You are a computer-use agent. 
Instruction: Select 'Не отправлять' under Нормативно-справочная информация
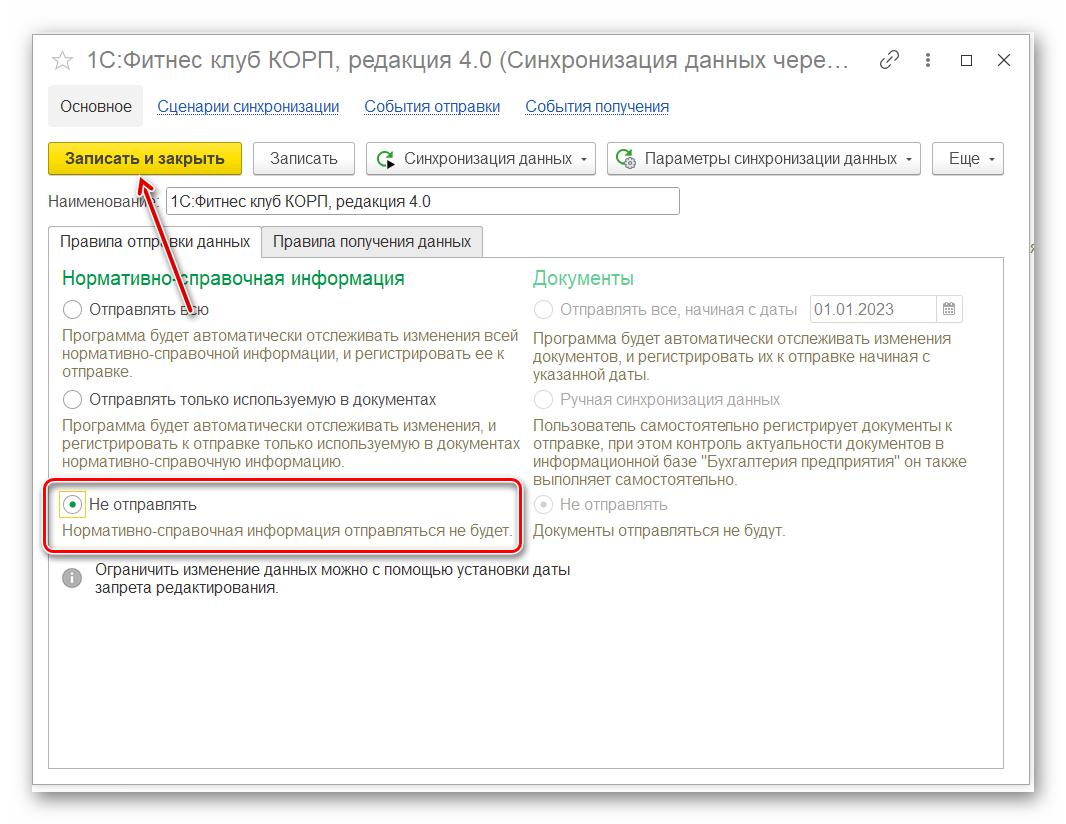tap(72, 504)
